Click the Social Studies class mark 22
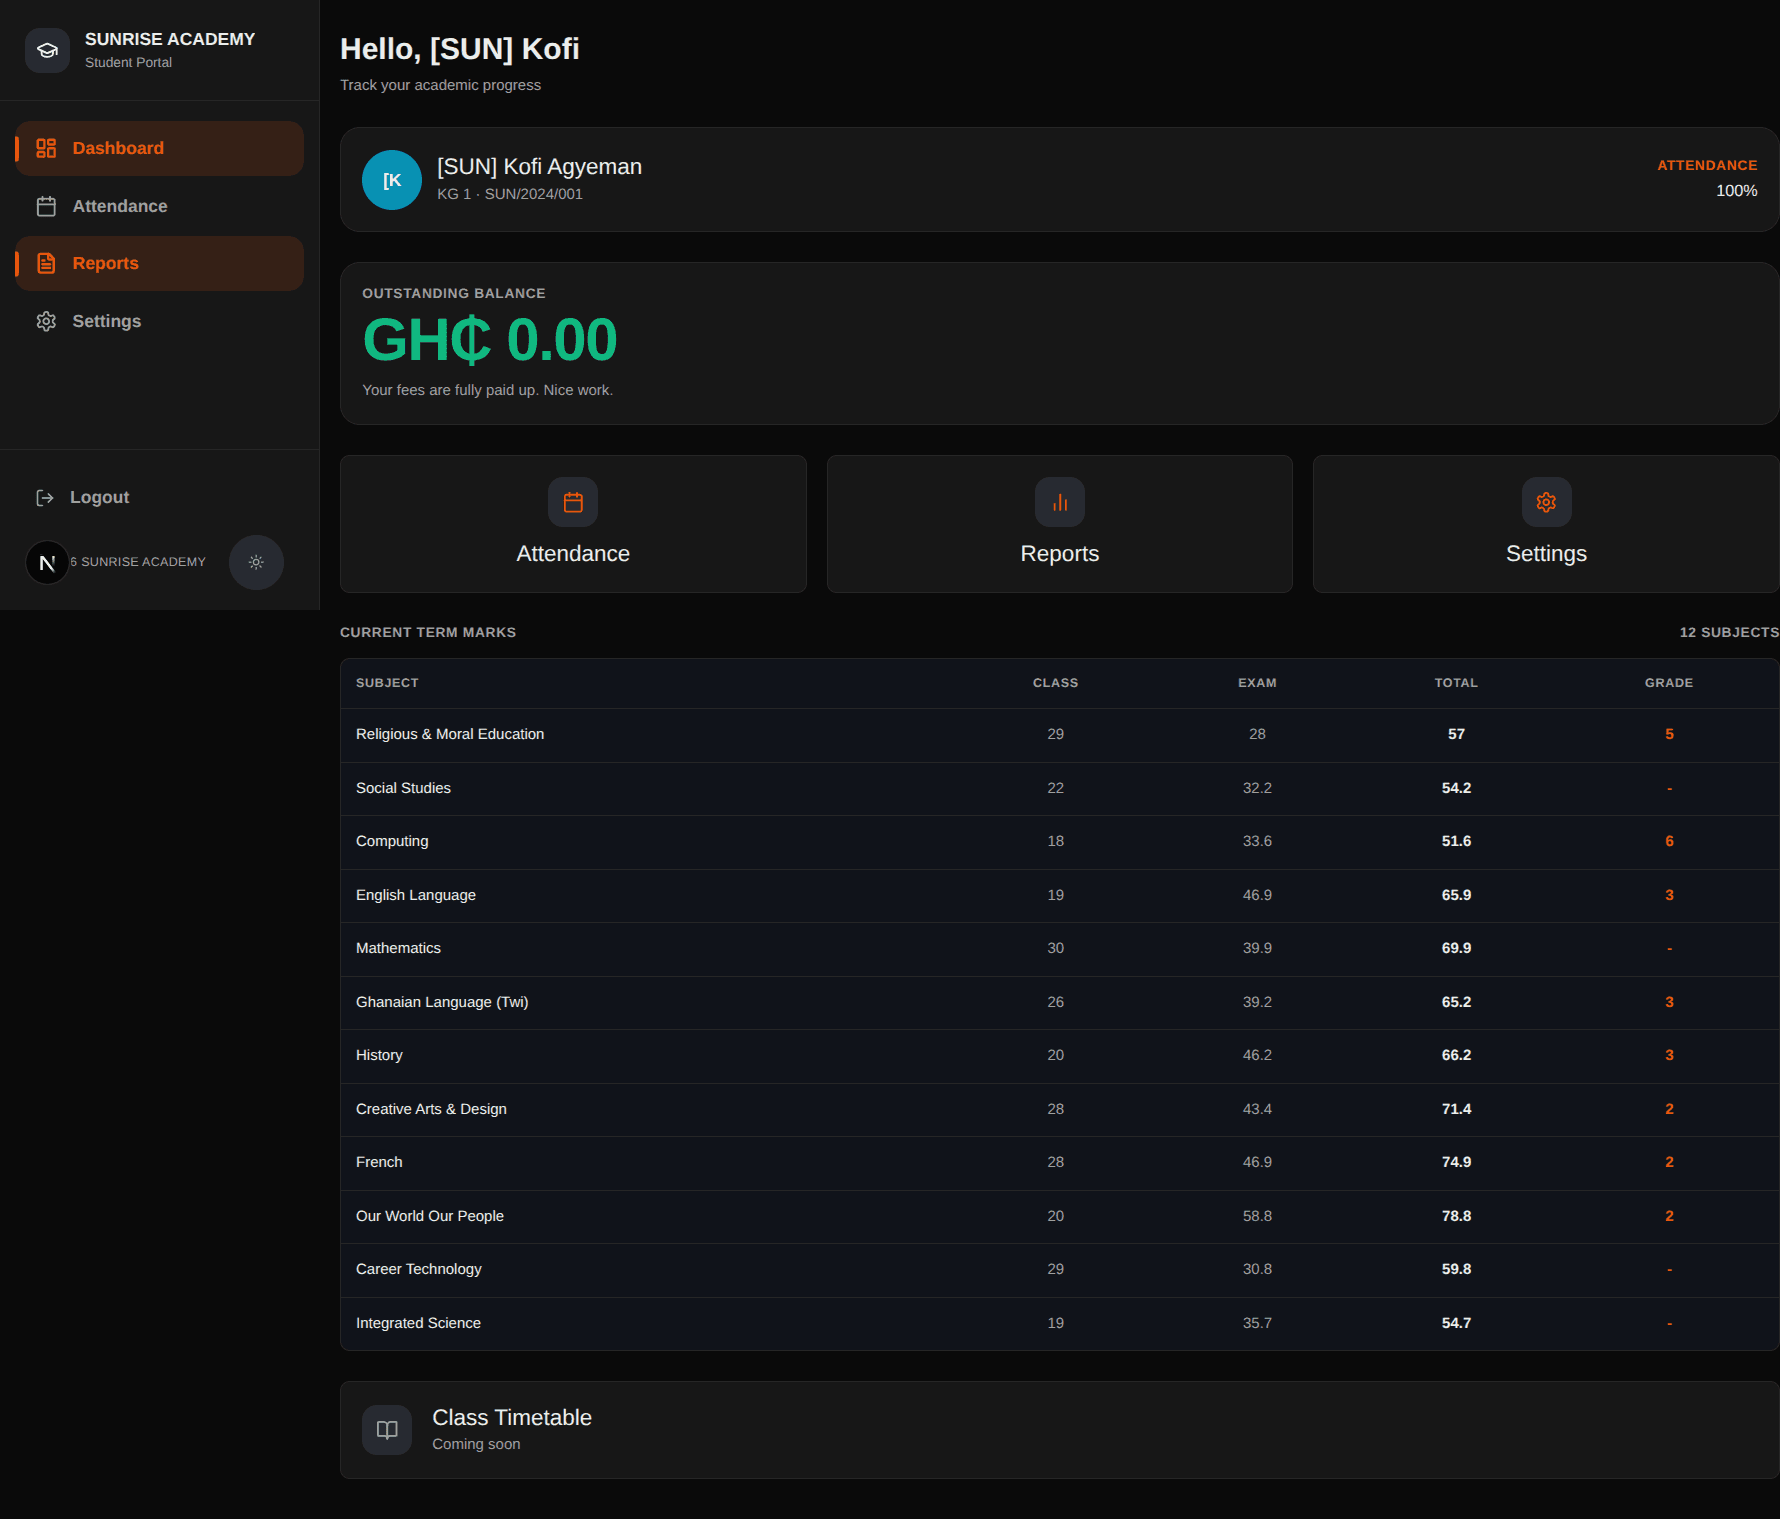Image resolution: width=1780 pixels, height=1519 pixels. (x=1056, y=788)
